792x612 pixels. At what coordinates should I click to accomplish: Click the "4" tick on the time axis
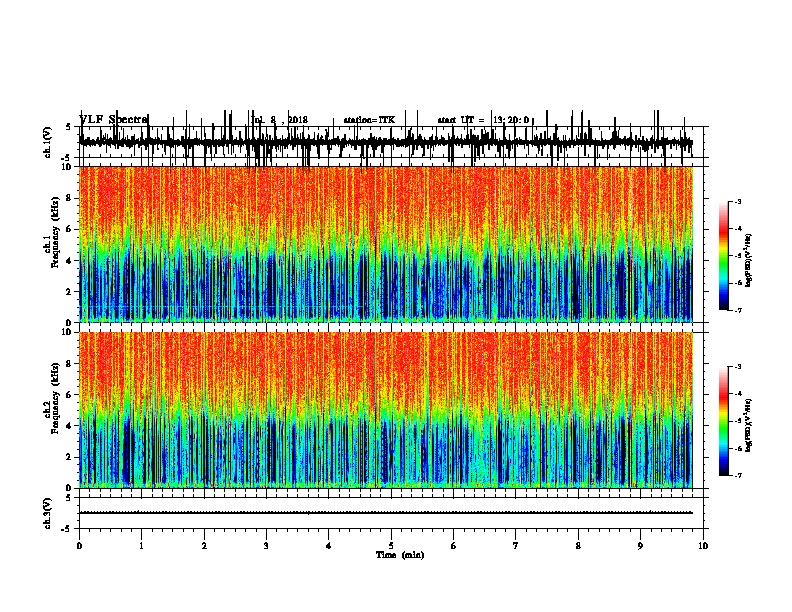coord(329,546)
